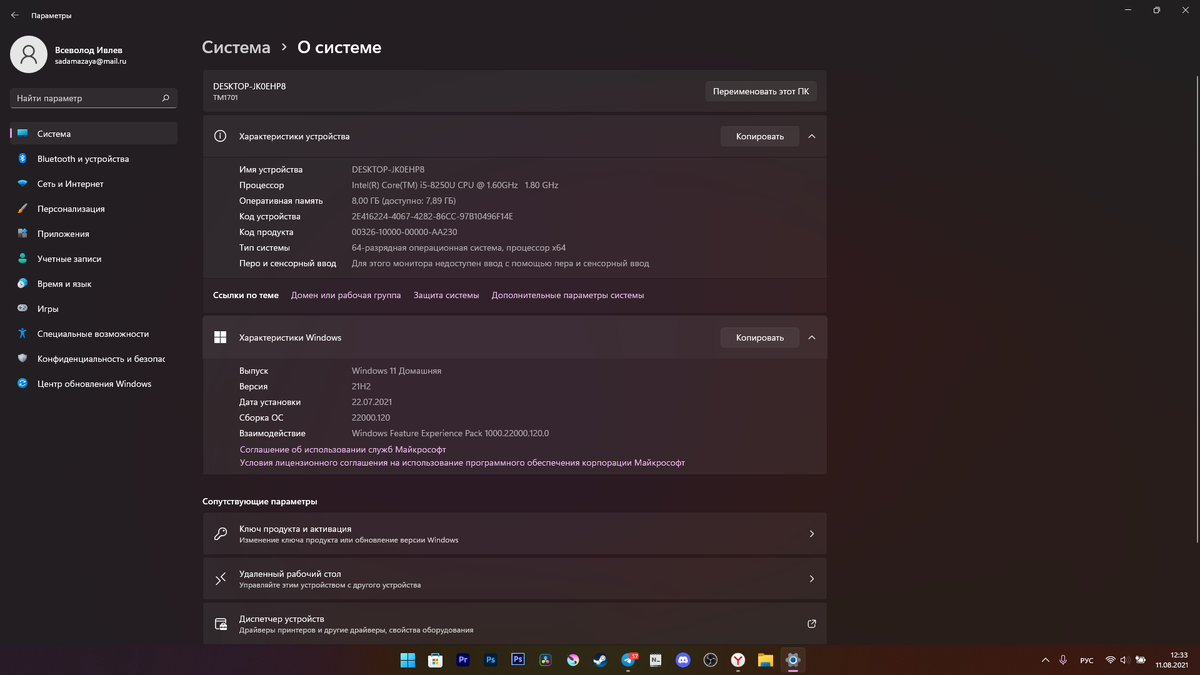Open Специальные возможности settings
The image size is (1200, 675).
tap(93, 333)
